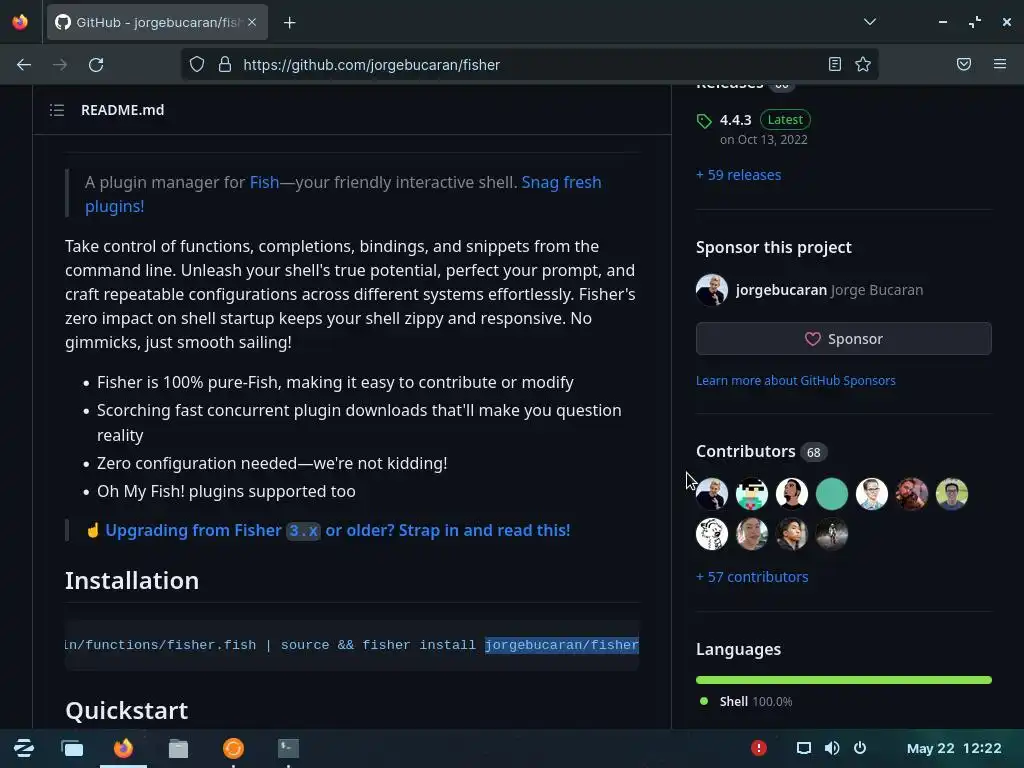Click the Shell 100.0% language entry

pyautogui.click(x=746, y=701)
